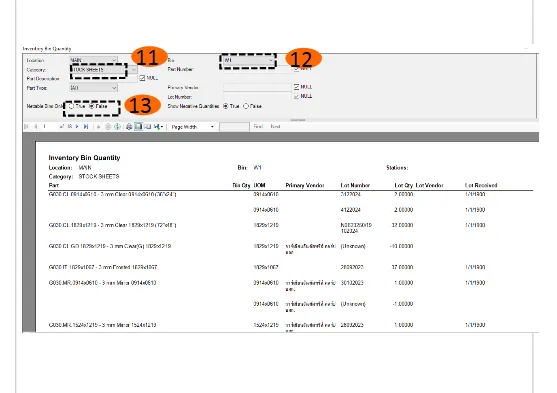
Task: Open the Page Width zoom dropdown
Action: coord(193,127)
